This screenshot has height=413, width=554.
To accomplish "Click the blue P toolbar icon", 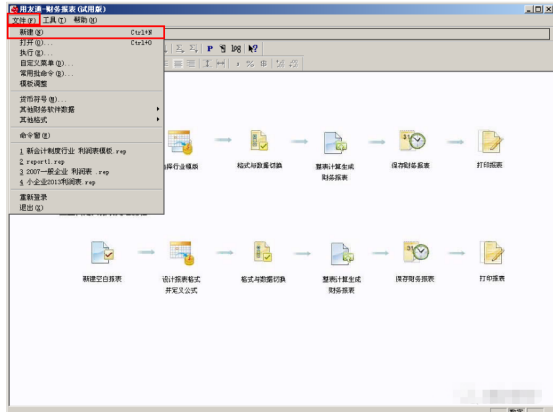I will tap(210, 48).
